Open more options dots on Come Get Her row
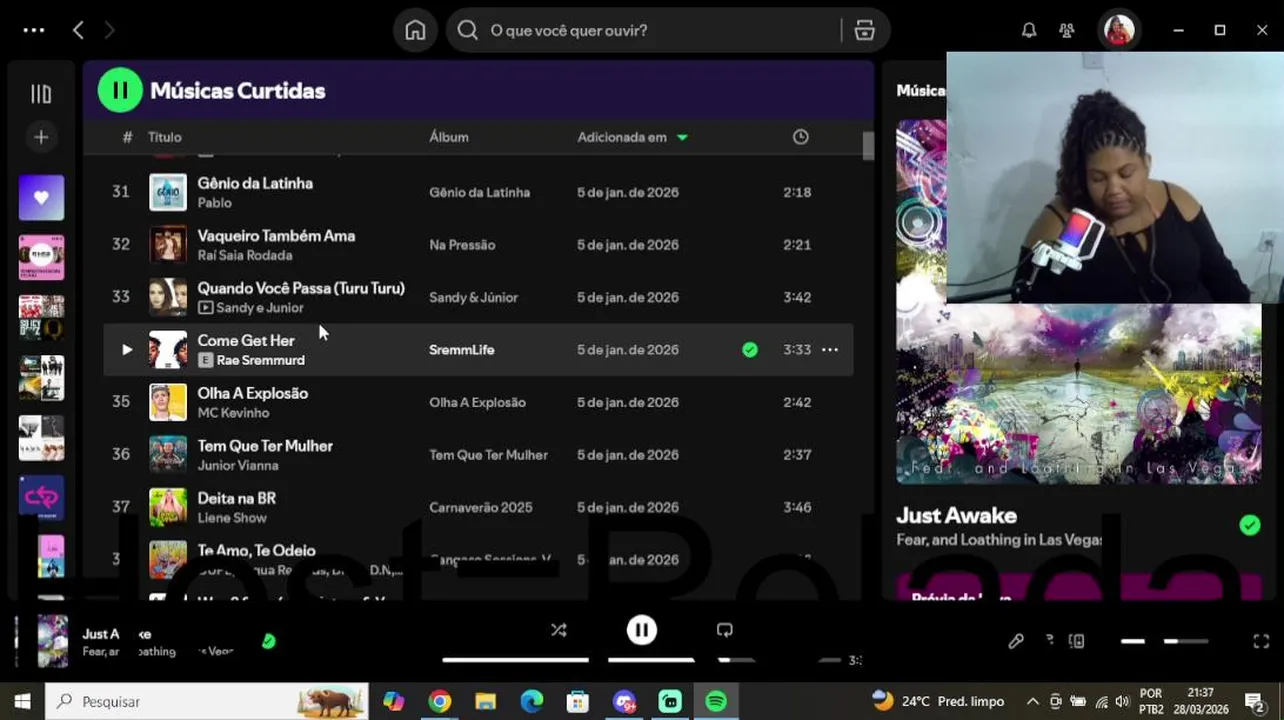 (x=830, y=350)
